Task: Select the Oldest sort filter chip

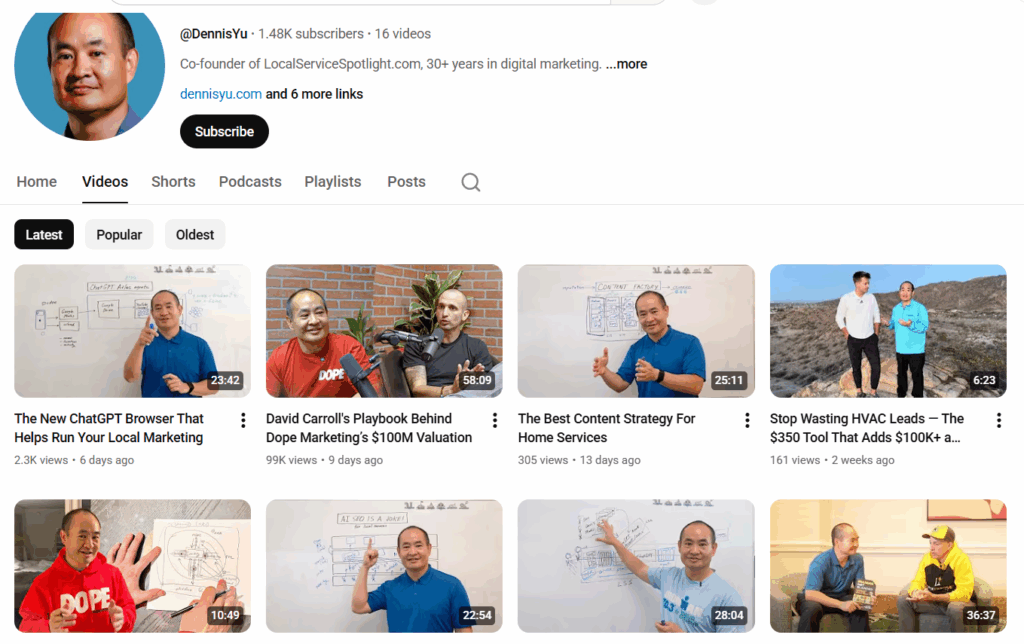Action: pos(195,235)
